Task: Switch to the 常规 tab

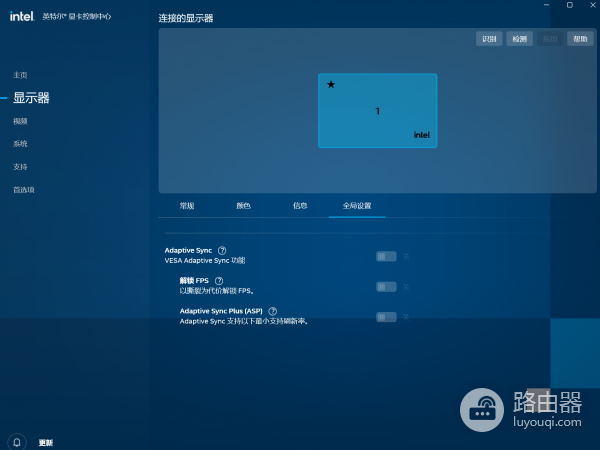Action: click(187, 206)
